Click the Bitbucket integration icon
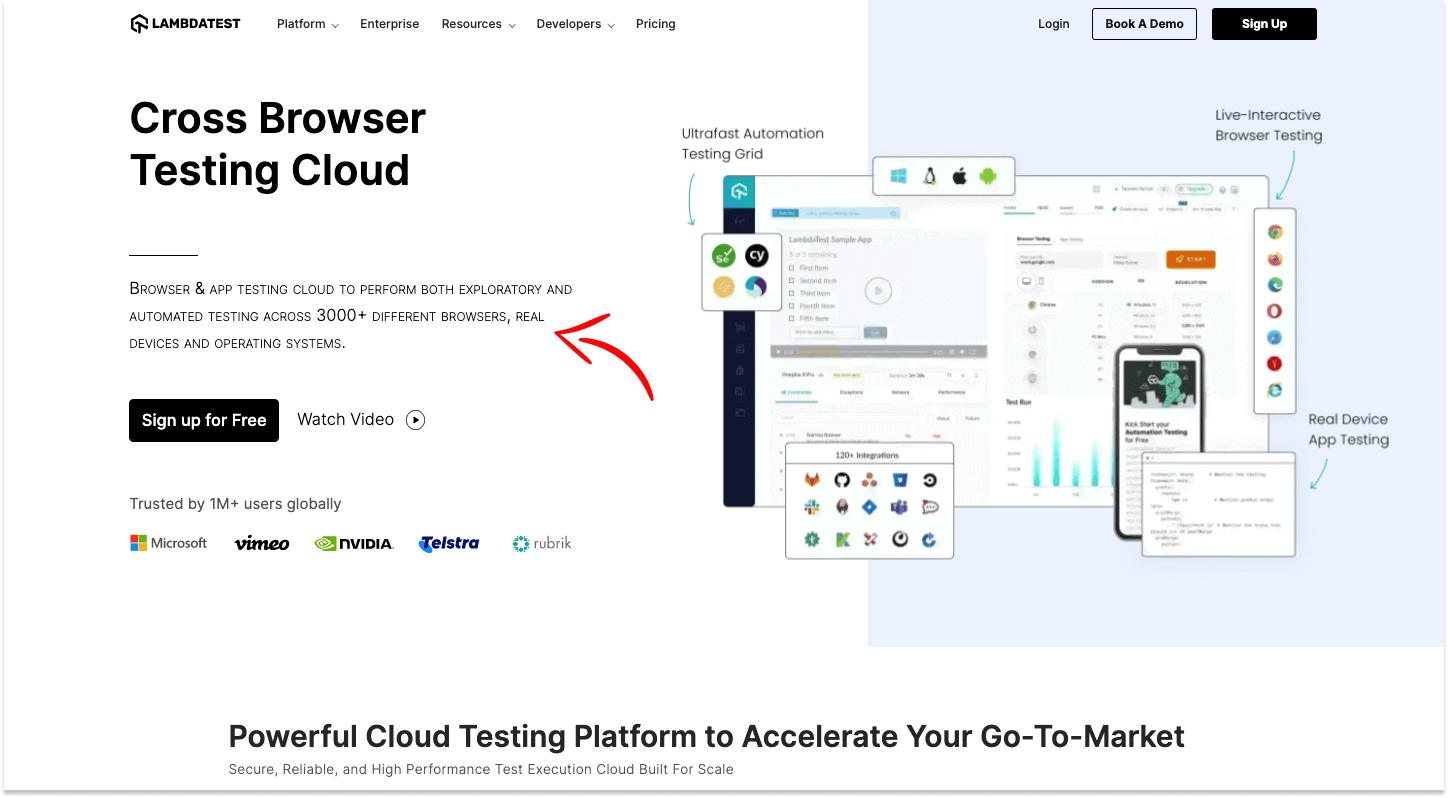Screen dimensions: 1448x798 pos(900,480)
